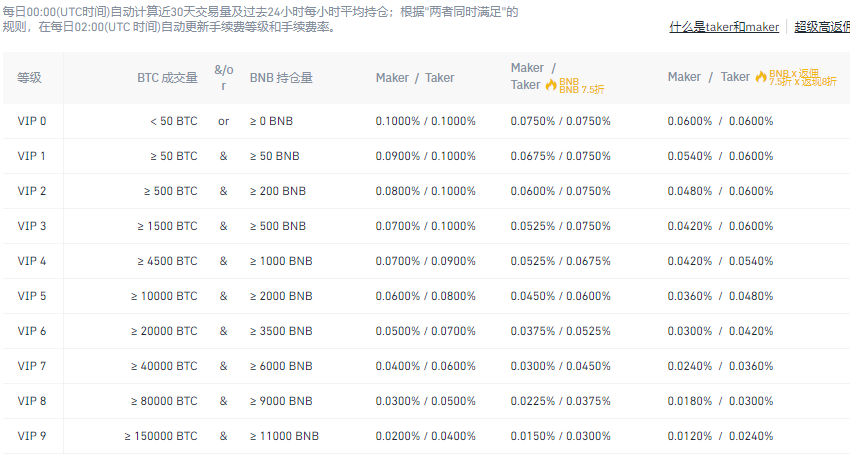Click the BTC 成交量 column header
850x456 pixels.
(x=167, y=77)
